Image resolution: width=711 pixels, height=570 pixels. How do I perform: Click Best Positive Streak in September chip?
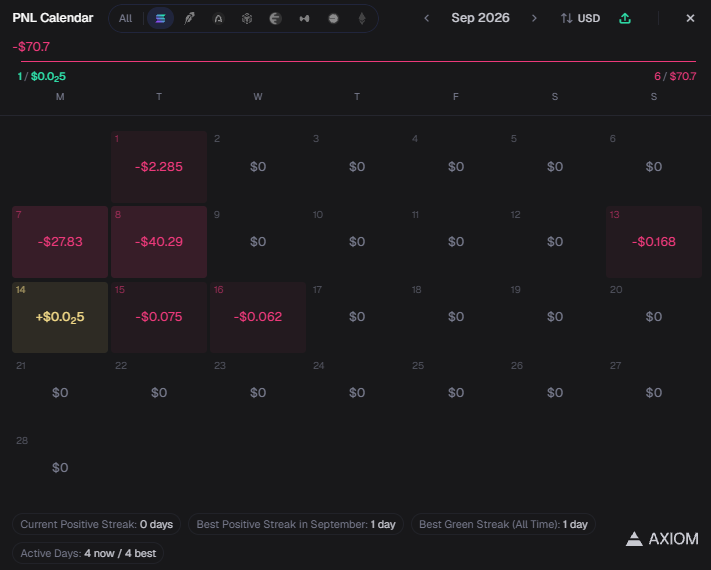pos(296,524)
